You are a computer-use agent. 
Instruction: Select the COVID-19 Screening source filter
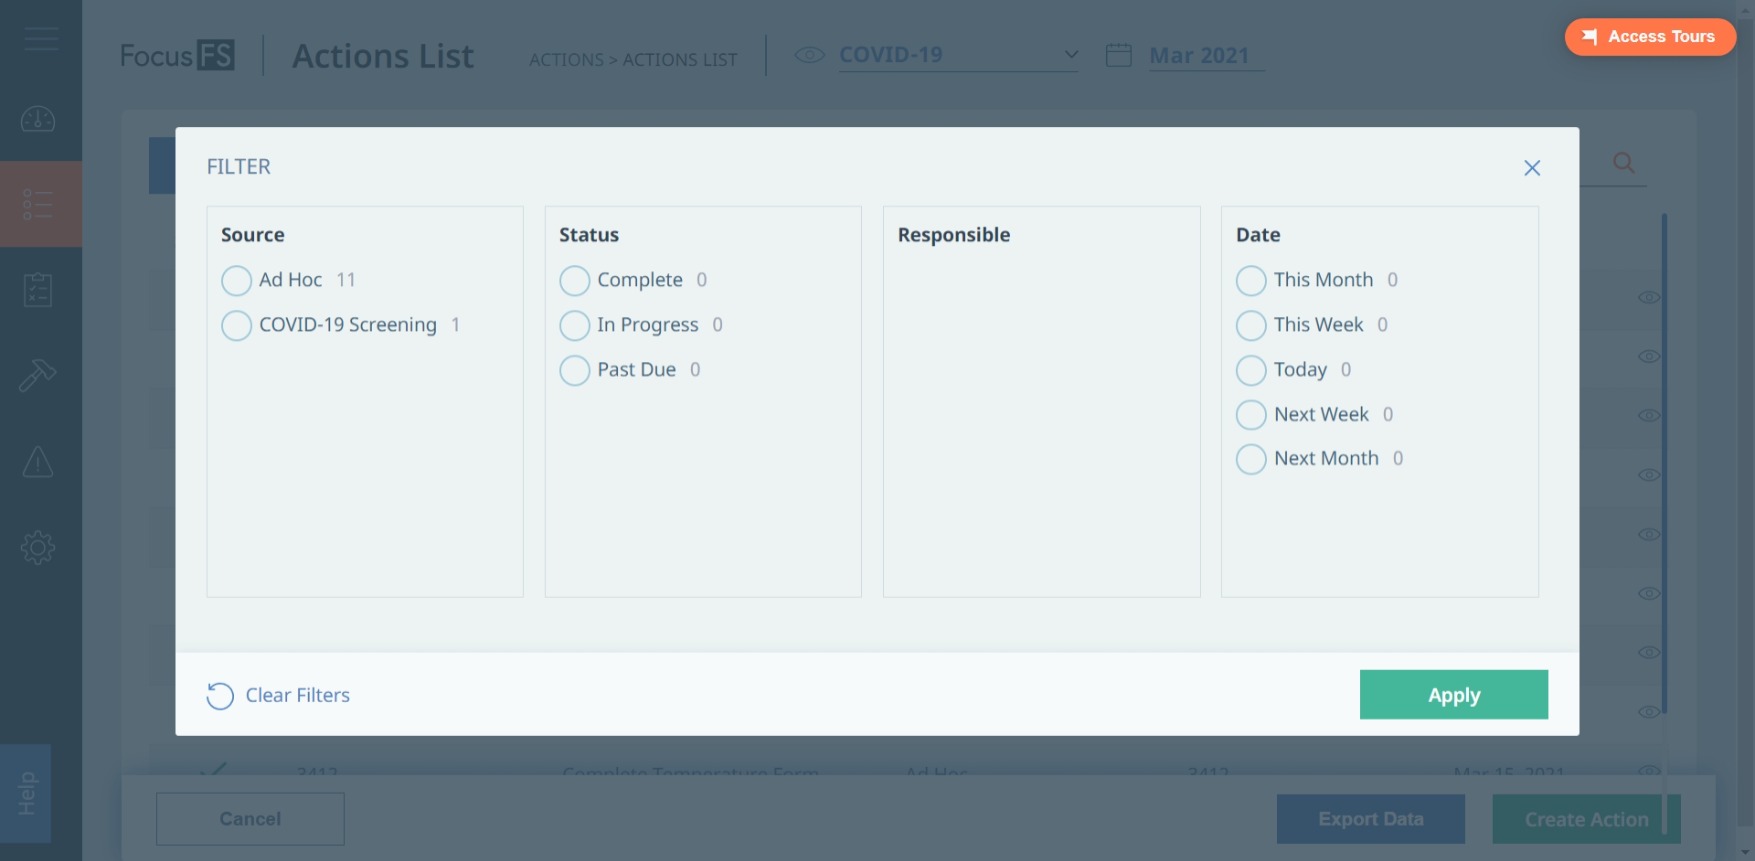pyautogui.click(x=237, y=325)
